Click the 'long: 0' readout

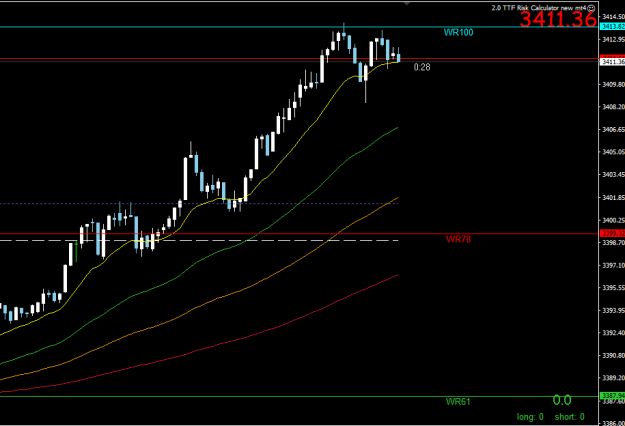coord(530,417)
